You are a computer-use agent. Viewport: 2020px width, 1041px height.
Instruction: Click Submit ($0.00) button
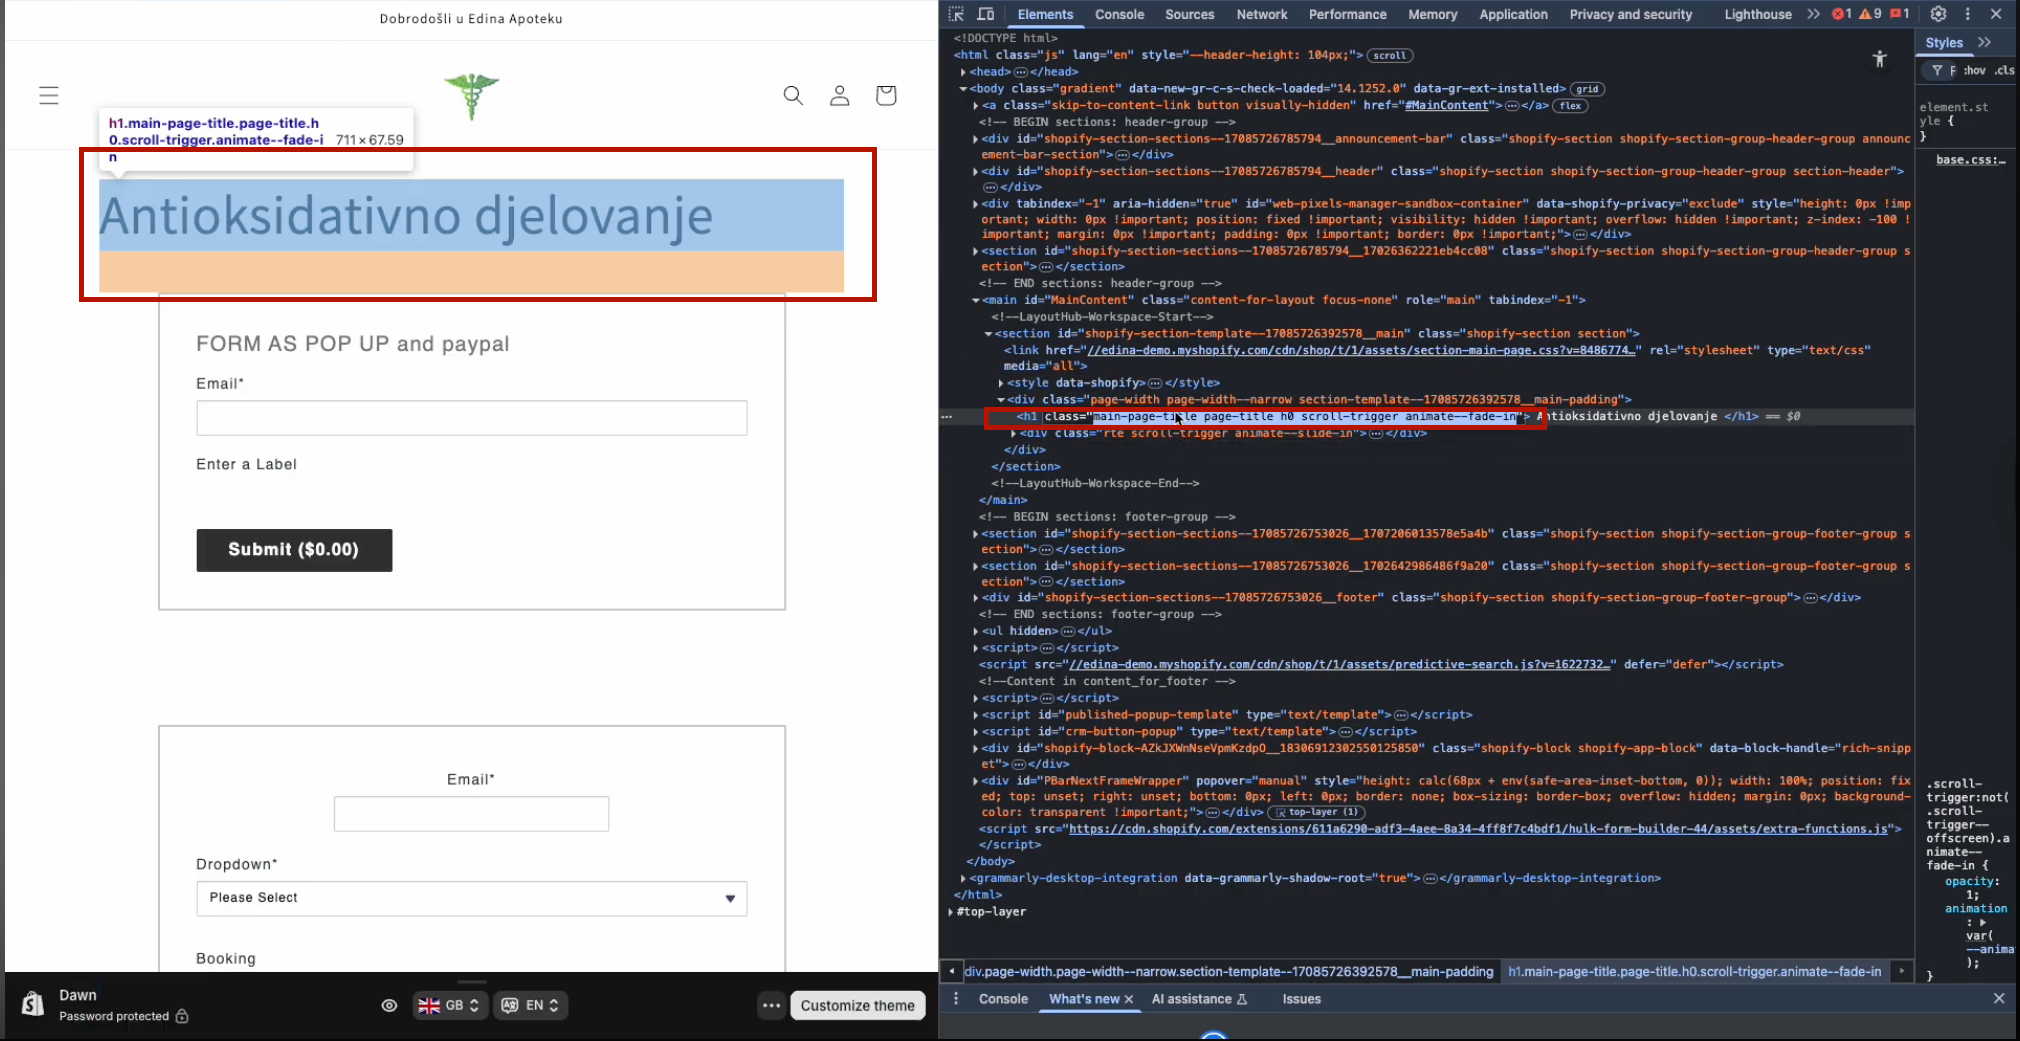[x=294, y=550]
